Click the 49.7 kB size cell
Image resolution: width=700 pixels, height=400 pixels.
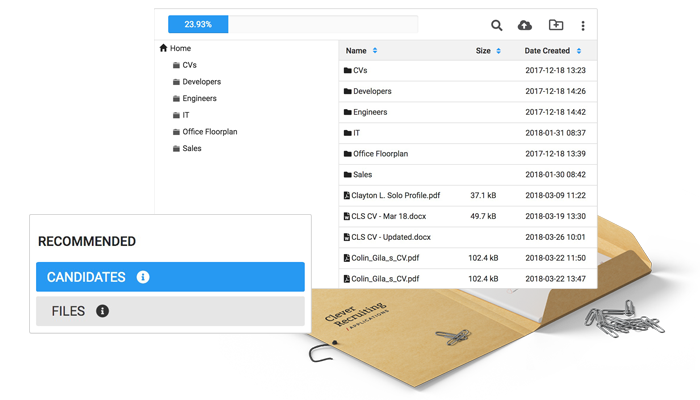483,216
